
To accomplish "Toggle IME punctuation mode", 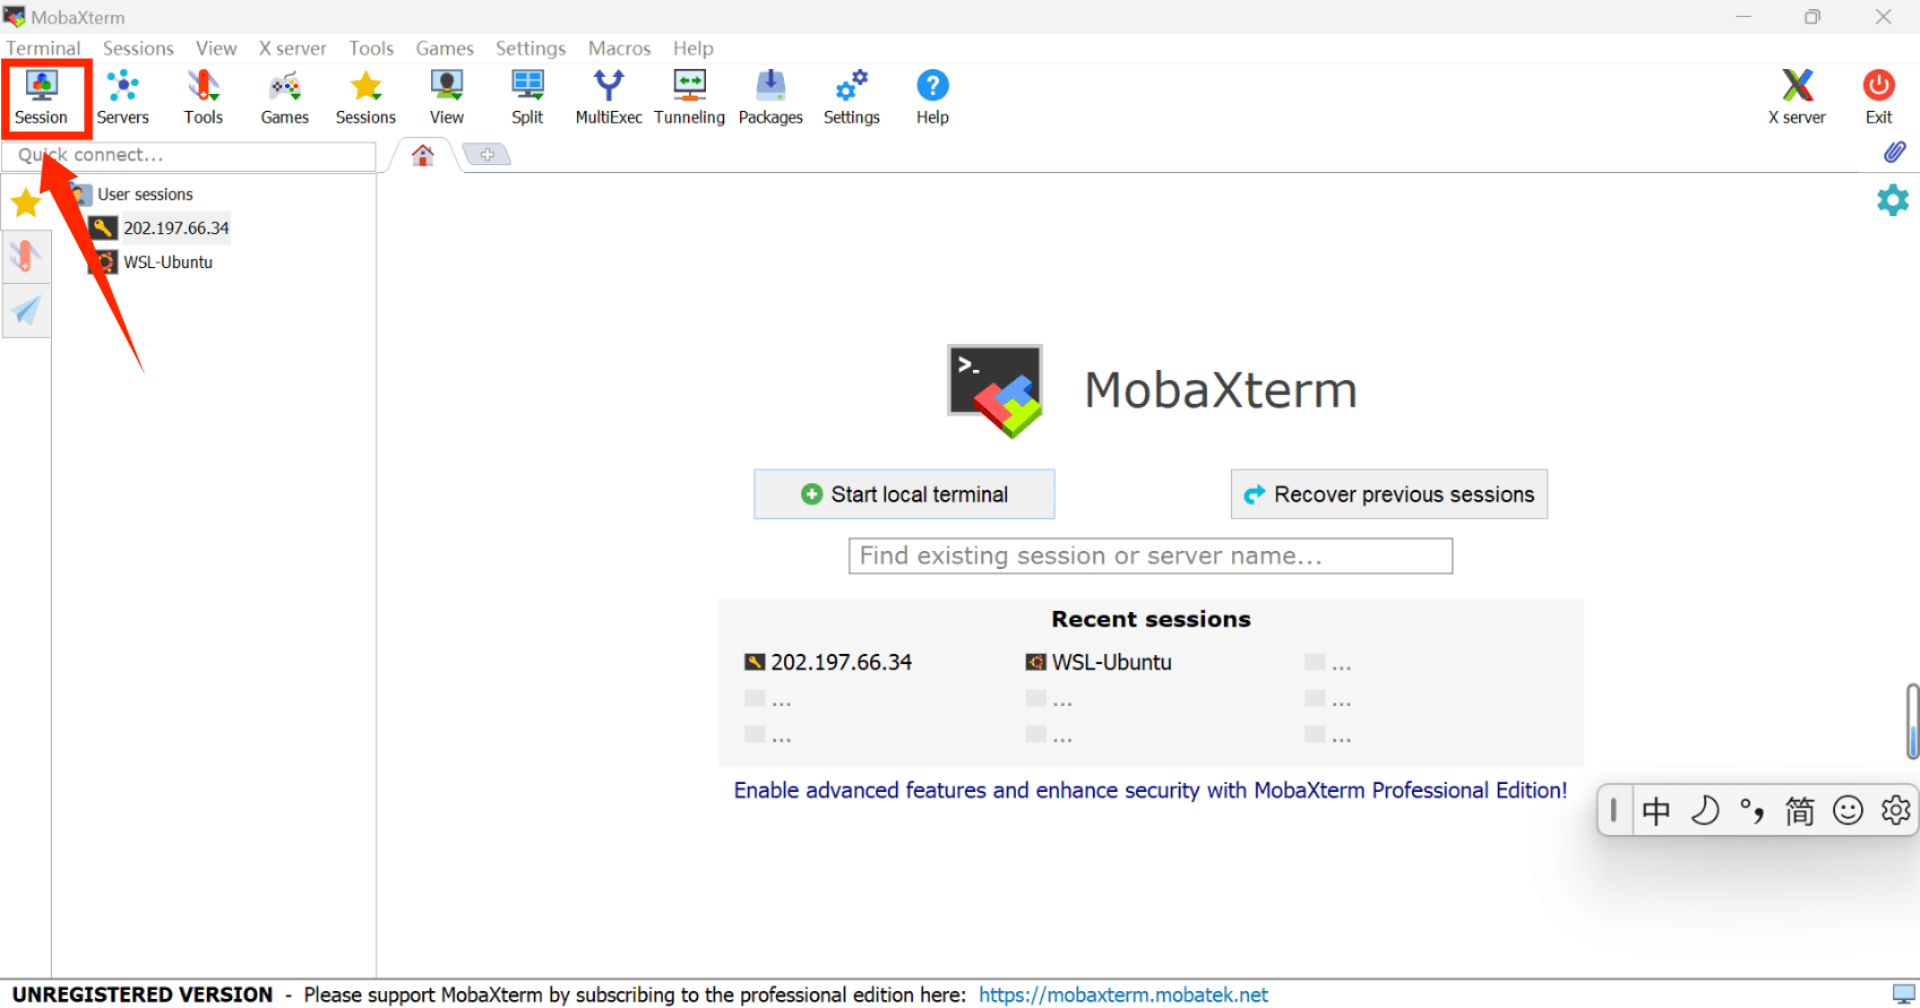I will coord(1752,810).
